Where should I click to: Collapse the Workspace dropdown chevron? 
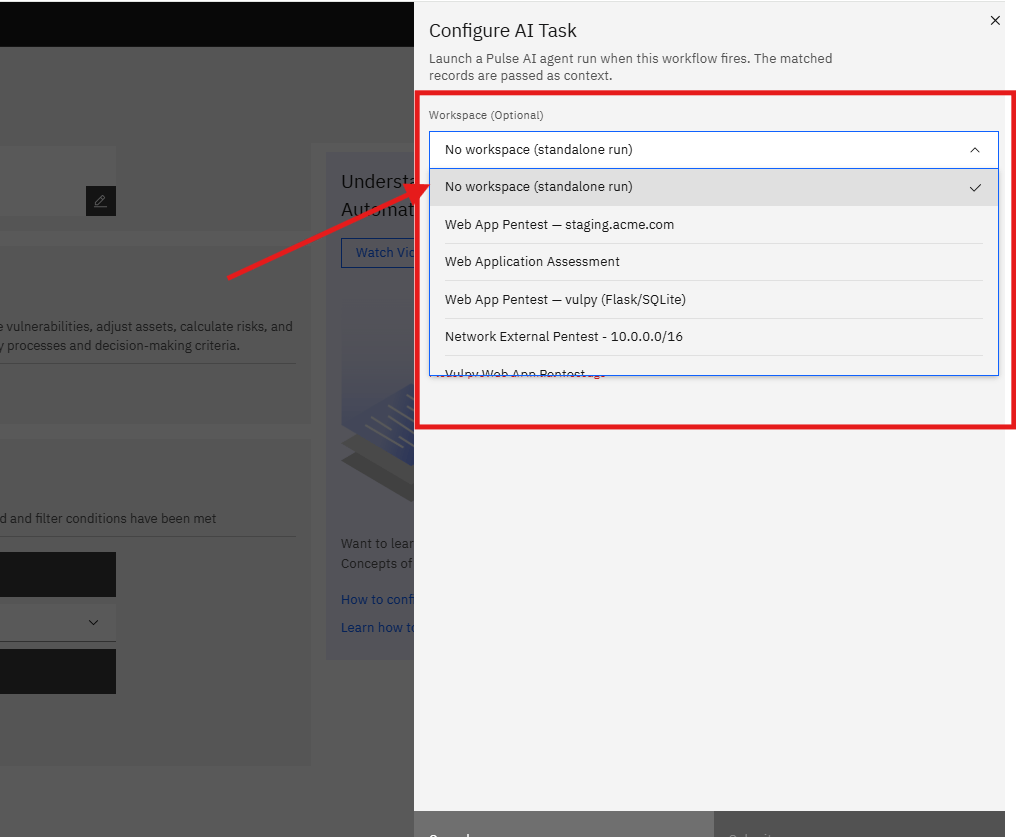[975, 150]
